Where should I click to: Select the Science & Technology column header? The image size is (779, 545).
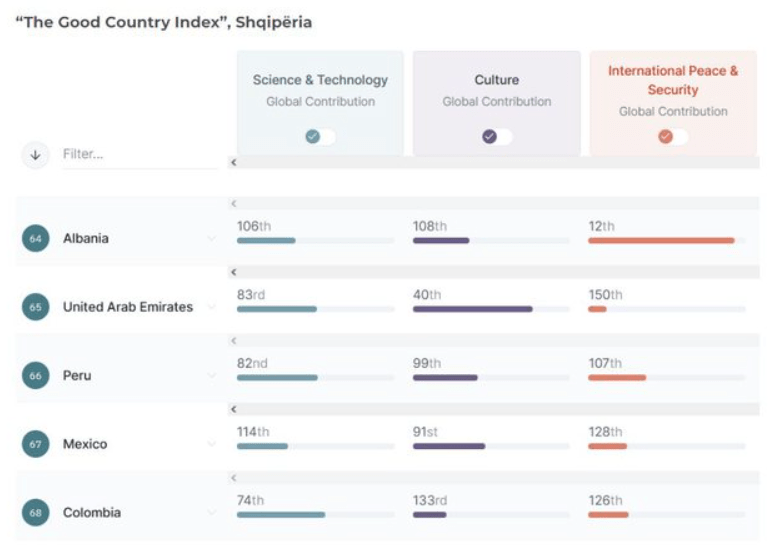(x=320, y=80)
